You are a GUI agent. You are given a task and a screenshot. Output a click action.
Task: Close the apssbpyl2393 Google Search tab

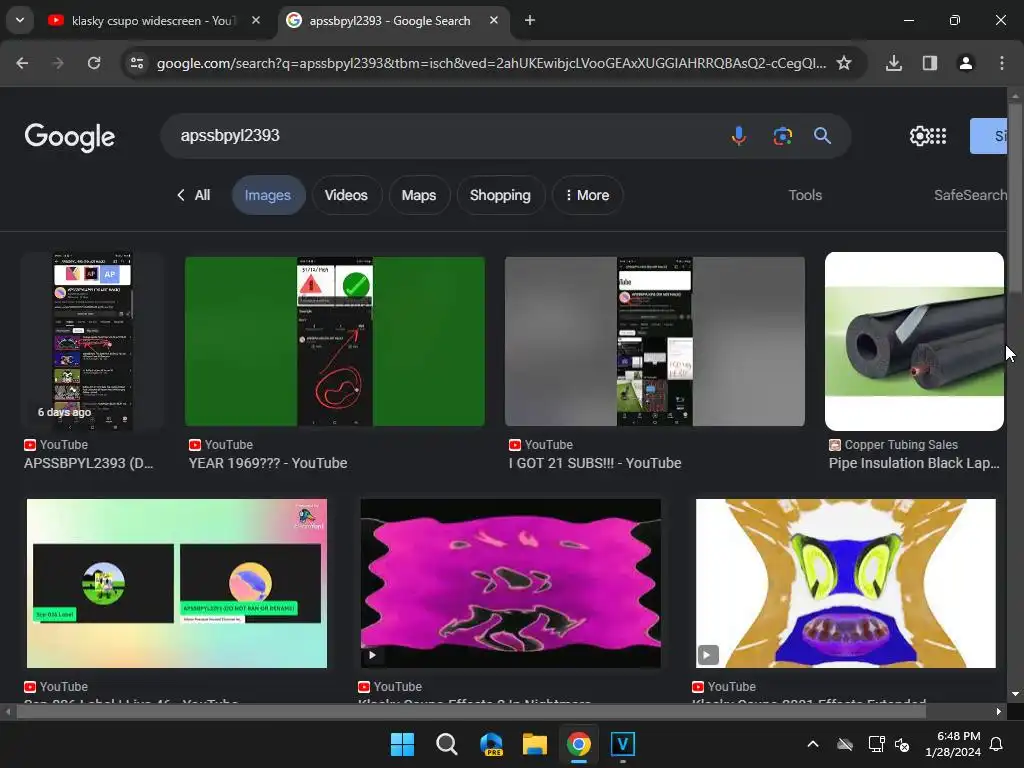tap(494, 20)
